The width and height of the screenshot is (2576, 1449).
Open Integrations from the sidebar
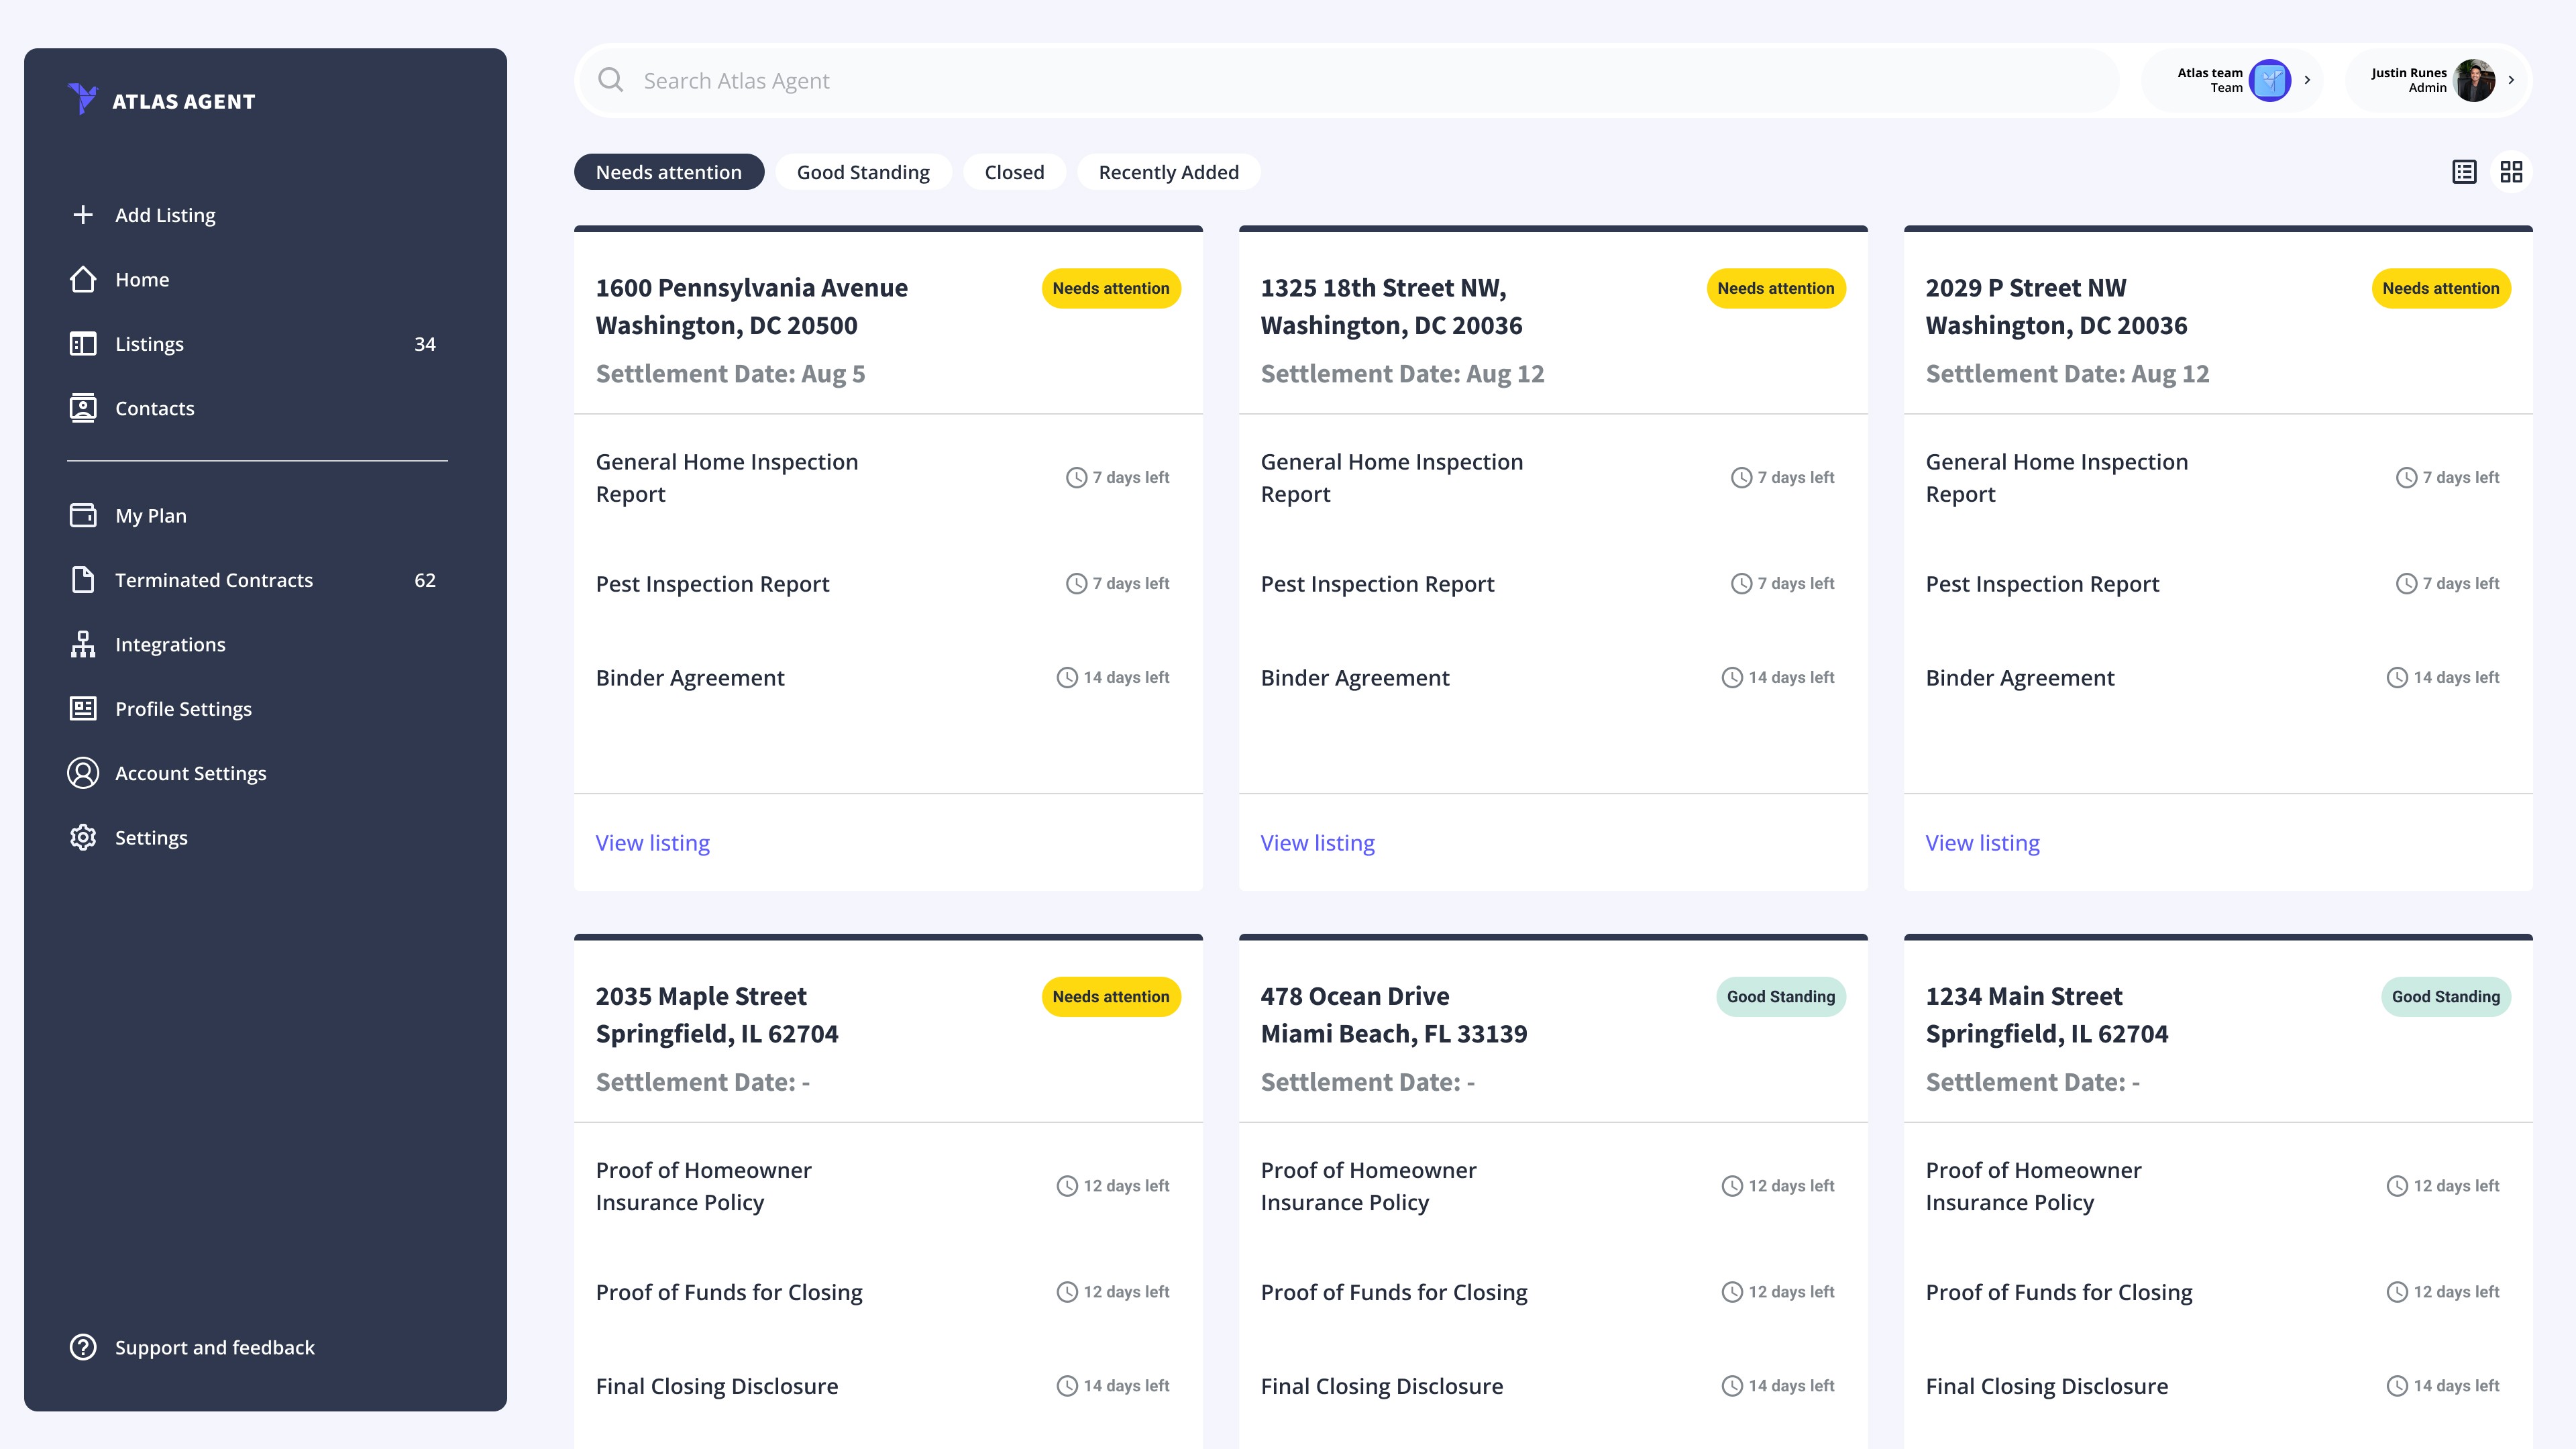(170, 645)
